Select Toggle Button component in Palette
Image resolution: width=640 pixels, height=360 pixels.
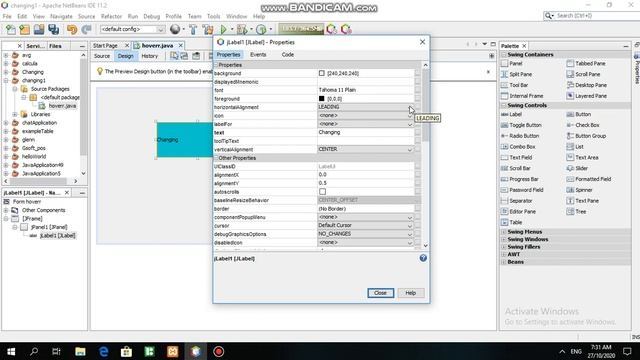click(521, 125)
